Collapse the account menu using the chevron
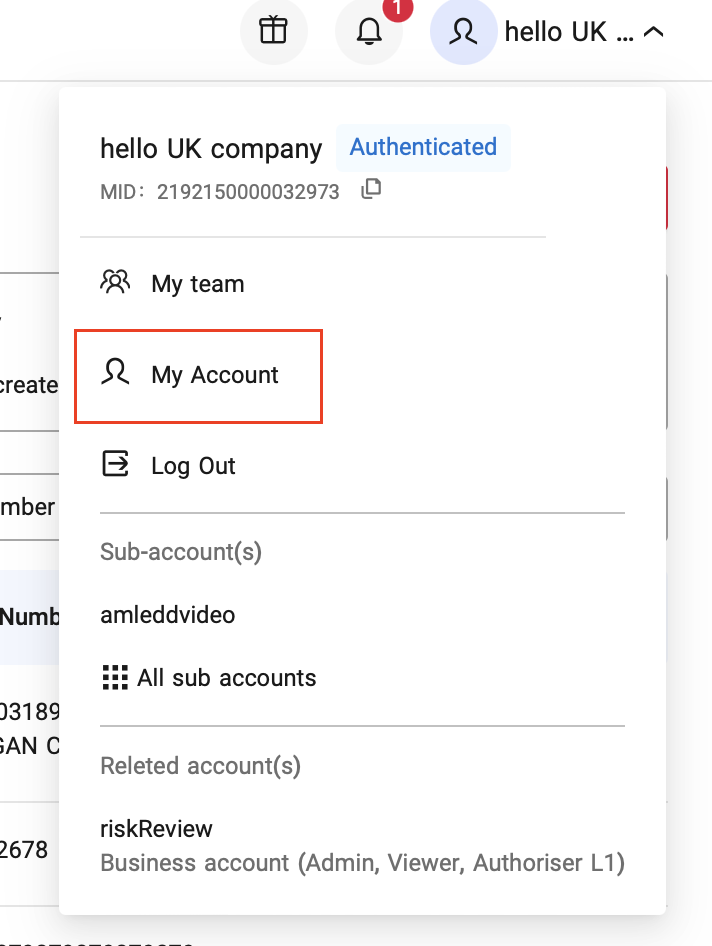This screenshot has width=712, height=946. [x=653, y=32]
